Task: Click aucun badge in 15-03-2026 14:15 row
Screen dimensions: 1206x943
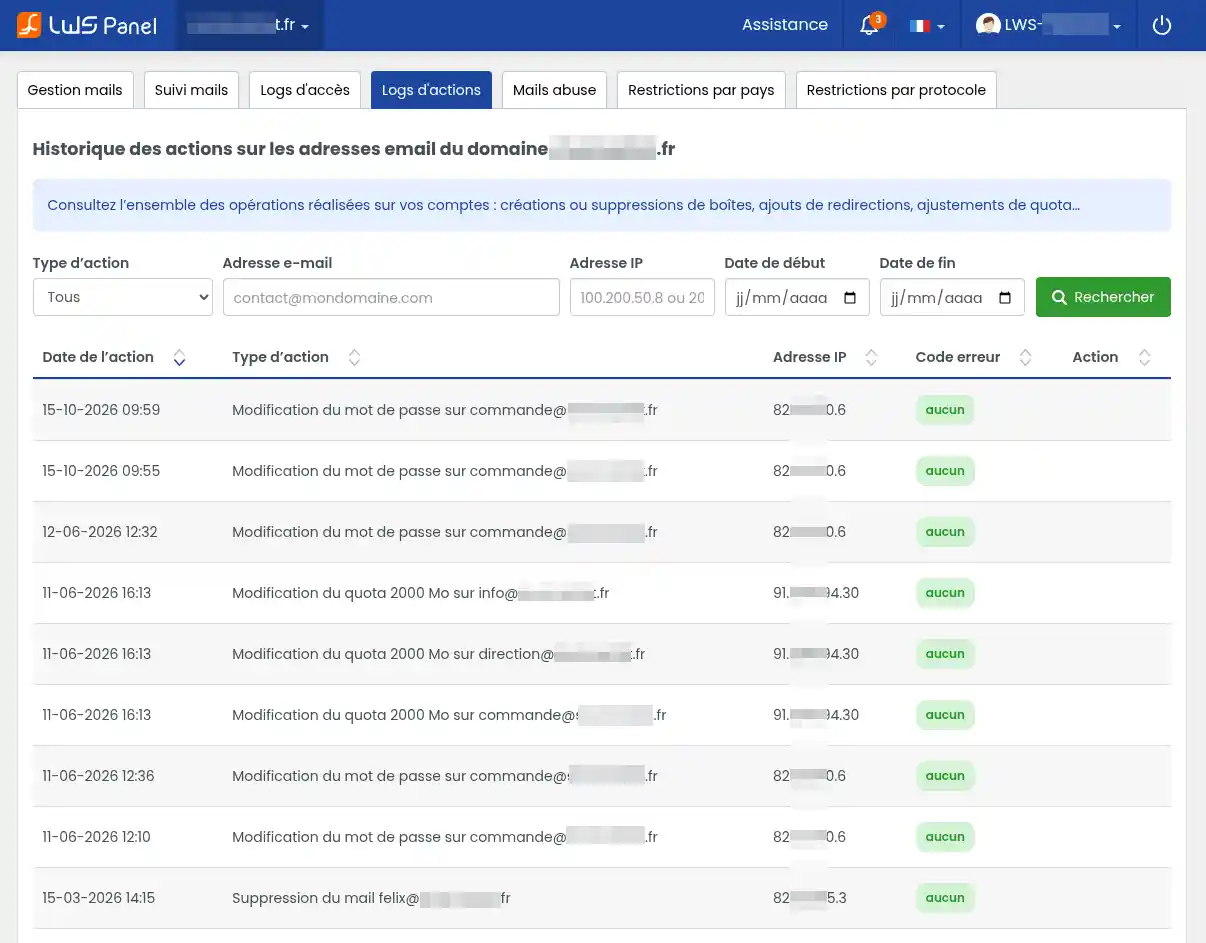Action: tap(945, 898)
